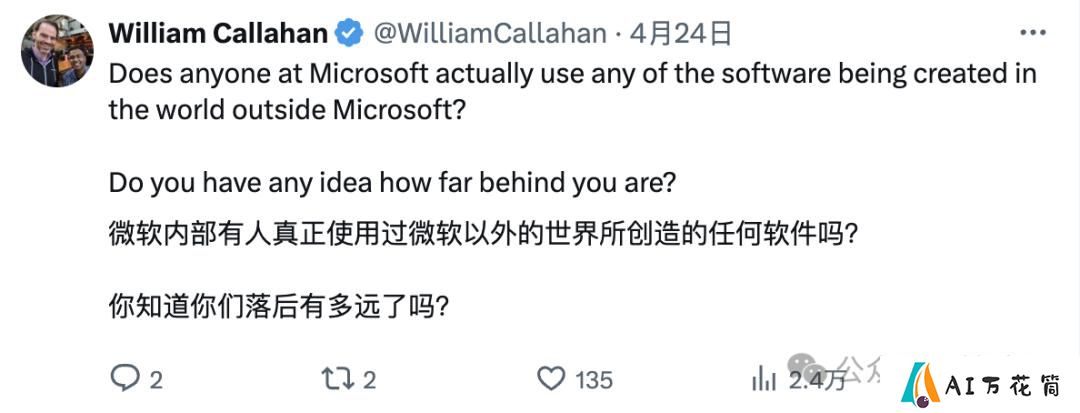1080x413 pixels.
Task: Click the AI万花筒 watermark logo icon
Action: tap(921, 385)
